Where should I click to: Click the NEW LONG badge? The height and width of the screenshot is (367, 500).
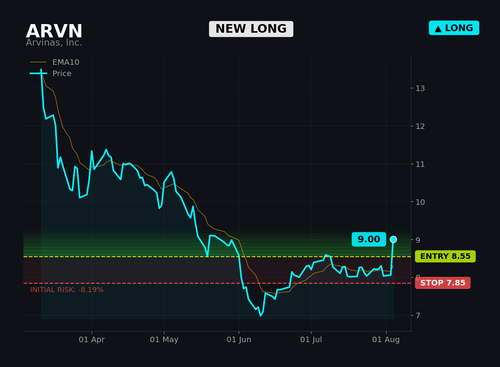pyautogui.click(x=251, y=29)
